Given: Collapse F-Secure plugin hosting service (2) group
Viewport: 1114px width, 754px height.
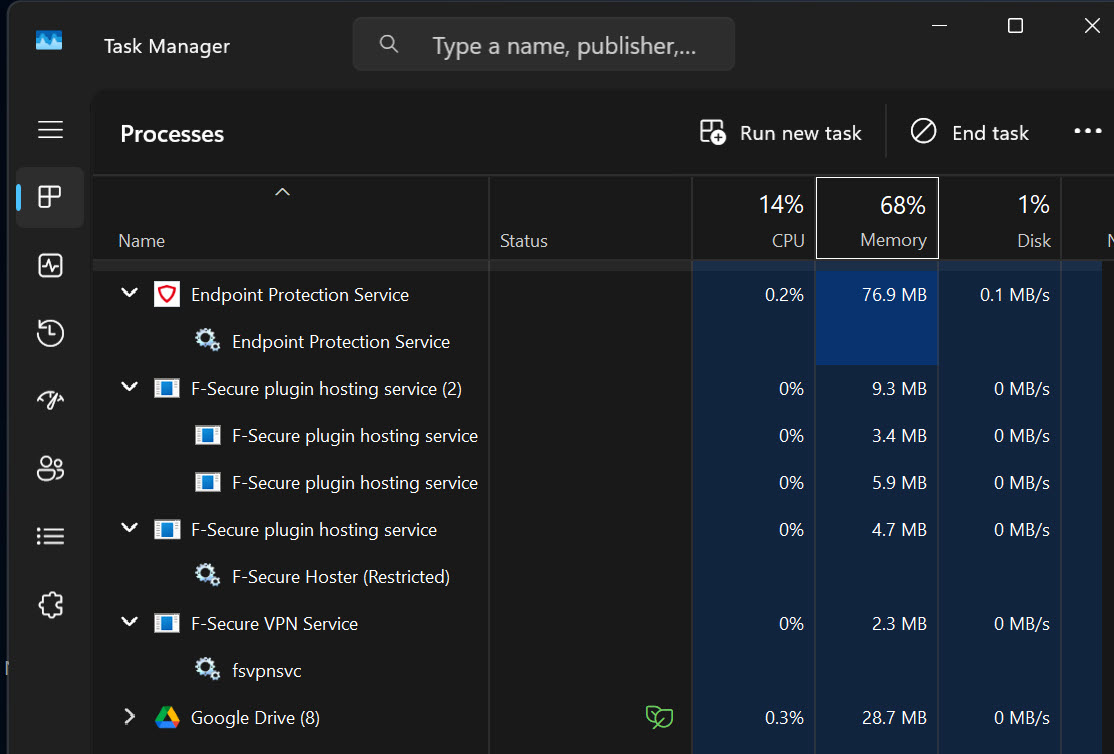Looking at the screenshot, I should pyautogui.click(x=129, y=388).
